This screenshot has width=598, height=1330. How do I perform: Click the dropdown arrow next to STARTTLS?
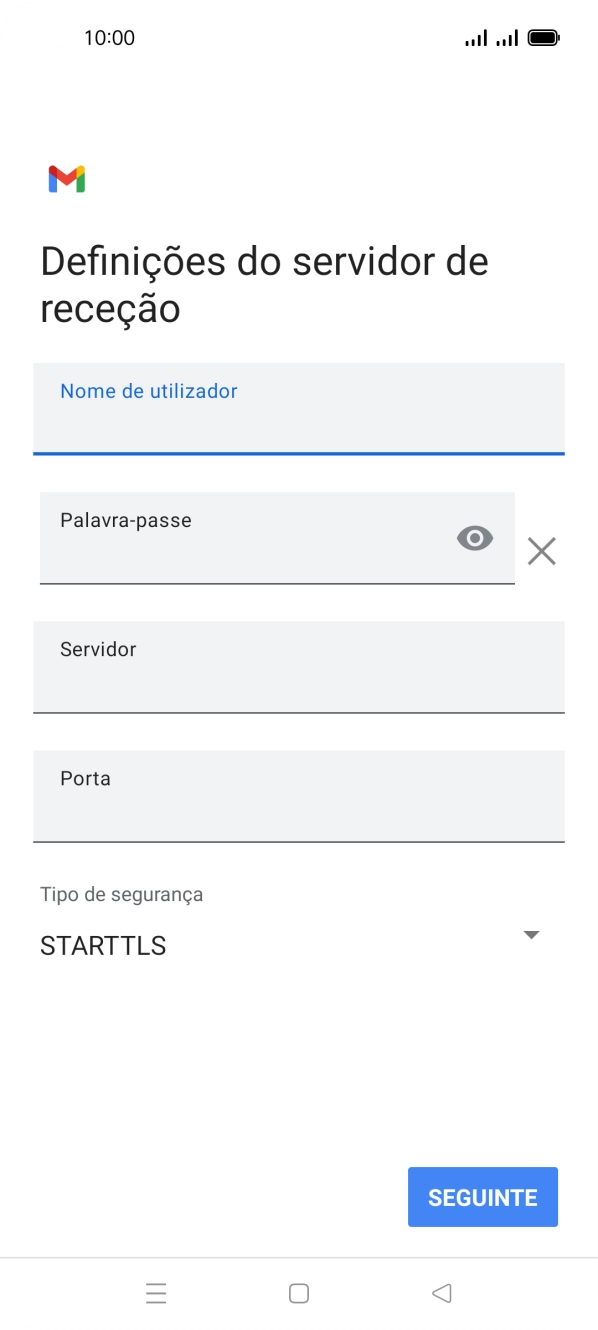(531, 935)
